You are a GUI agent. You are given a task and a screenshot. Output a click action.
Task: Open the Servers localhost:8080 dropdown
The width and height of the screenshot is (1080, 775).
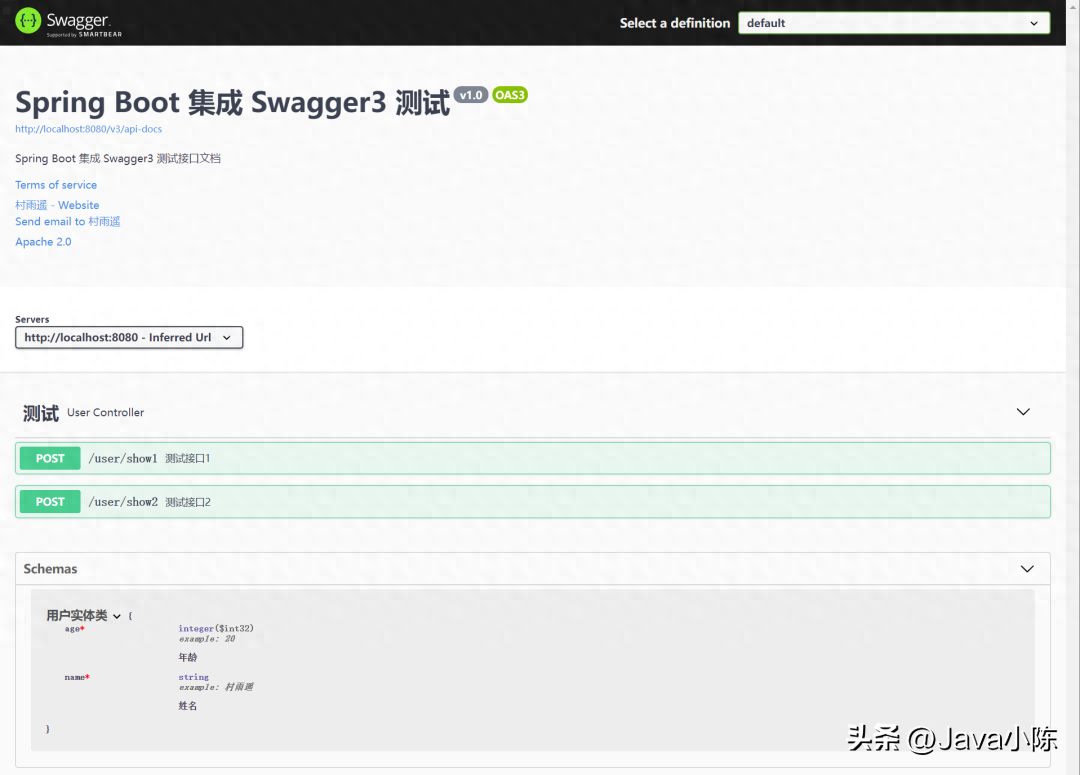pyautogui.click(x=129, y=338)
